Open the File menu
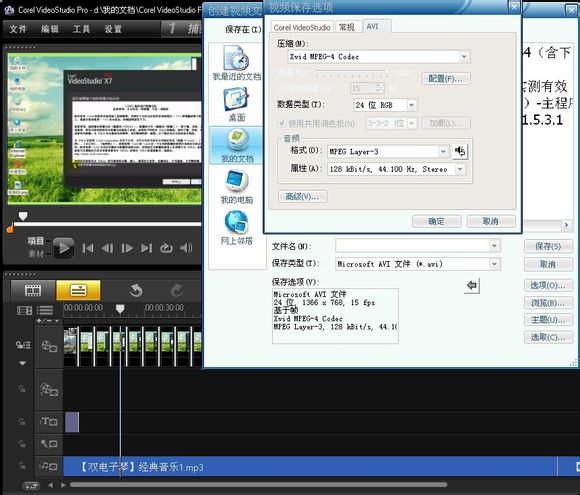 [18, 29]
